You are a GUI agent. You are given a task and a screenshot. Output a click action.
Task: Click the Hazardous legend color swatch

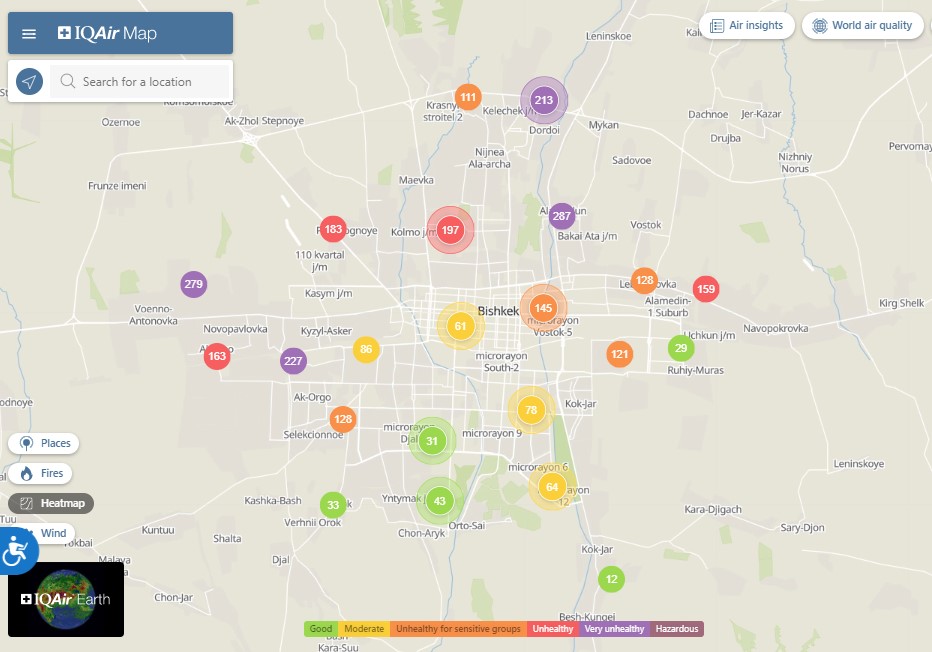[x=677, y=629]
